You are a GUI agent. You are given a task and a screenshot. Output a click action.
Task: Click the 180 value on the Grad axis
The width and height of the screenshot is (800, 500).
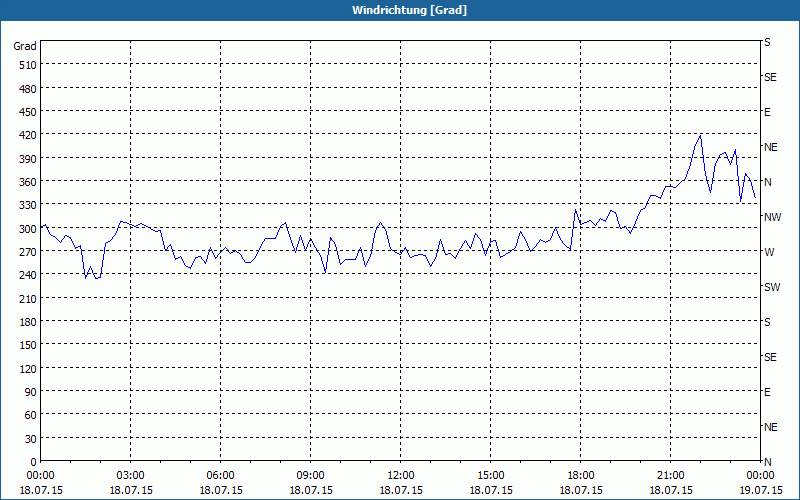tap(28, 322)
